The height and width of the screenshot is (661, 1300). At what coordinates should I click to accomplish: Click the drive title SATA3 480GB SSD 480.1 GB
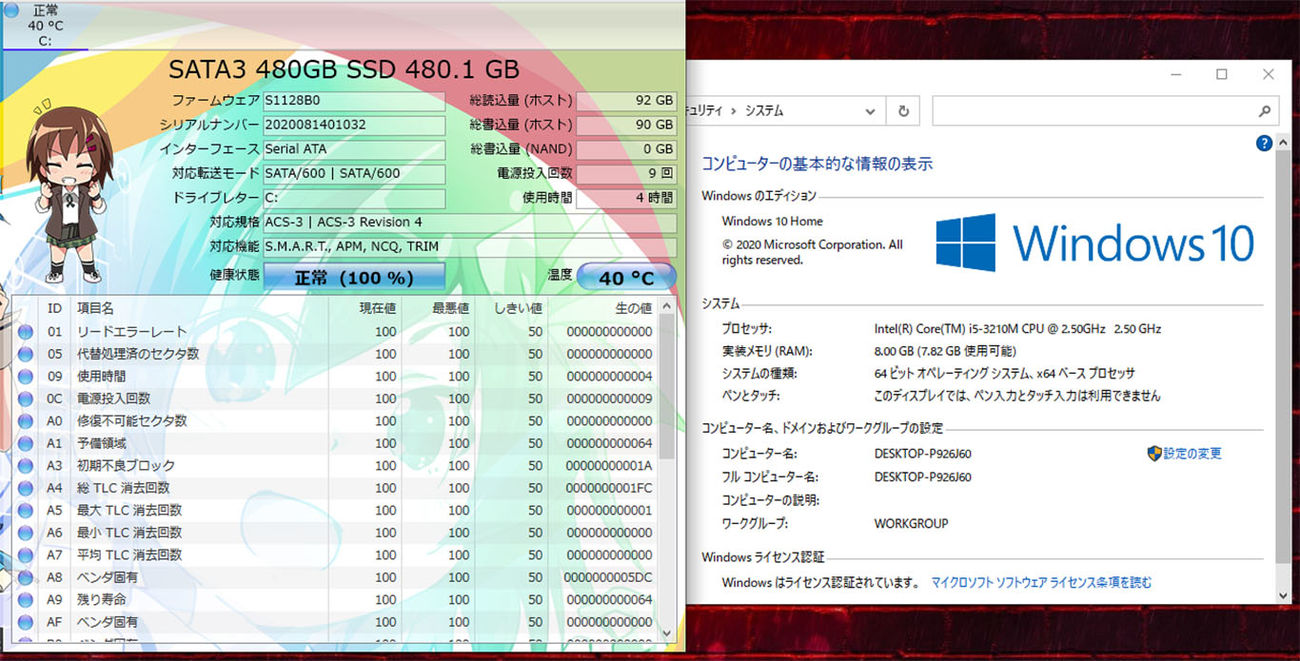[344, 69]
